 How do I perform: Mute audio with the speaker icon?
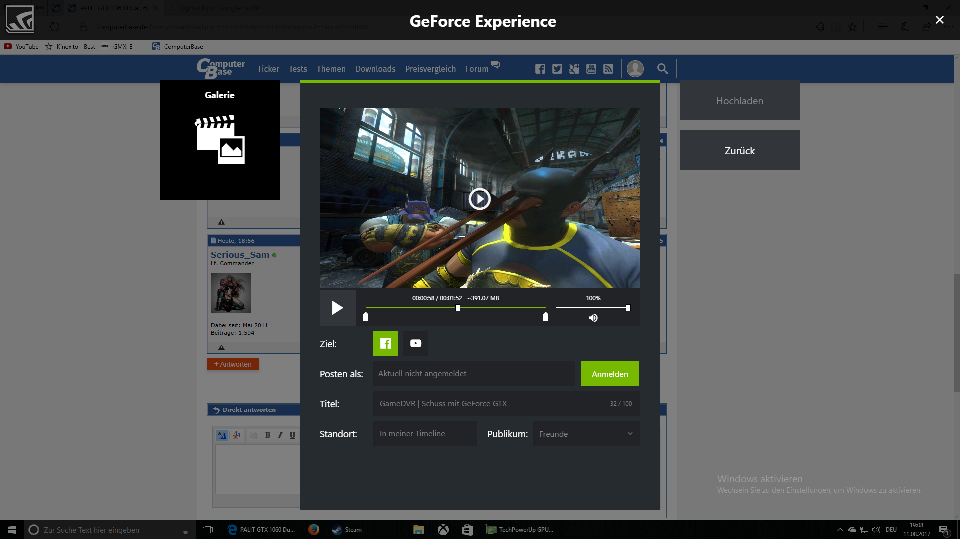click(x=593, y=318)
